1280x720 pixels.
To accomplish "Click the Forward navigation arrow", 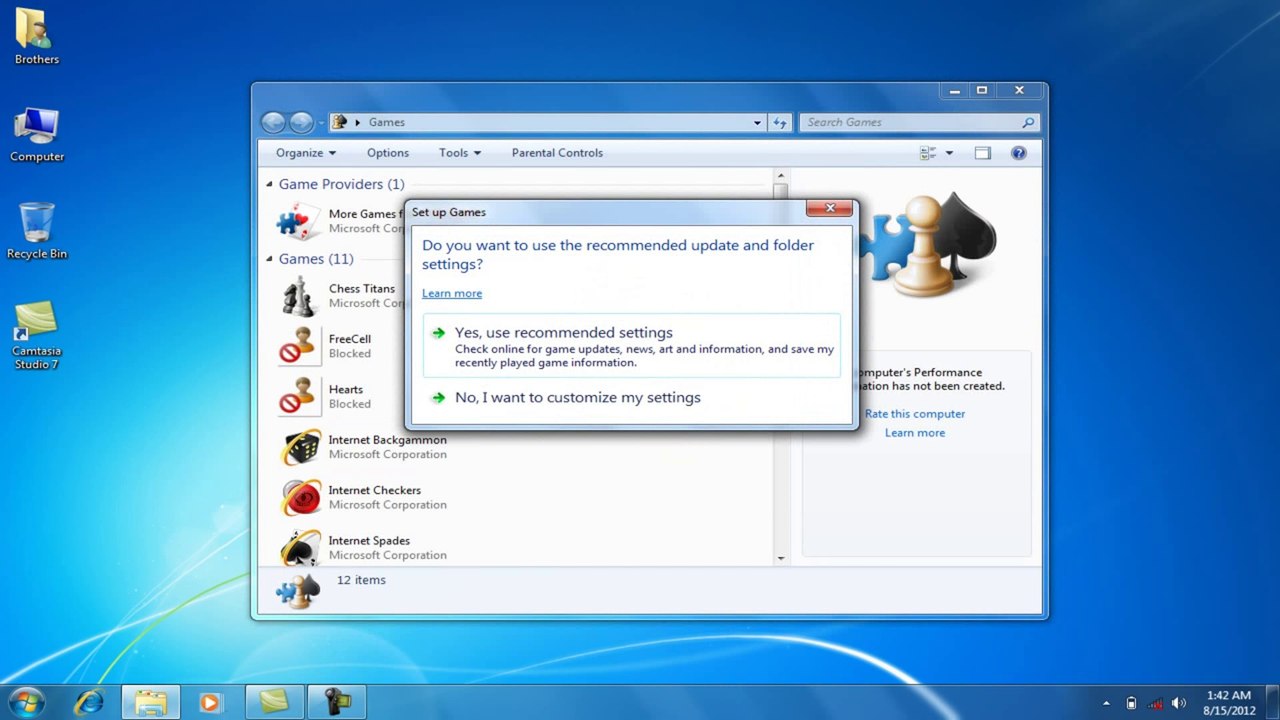I will click(x=301, y=122).
